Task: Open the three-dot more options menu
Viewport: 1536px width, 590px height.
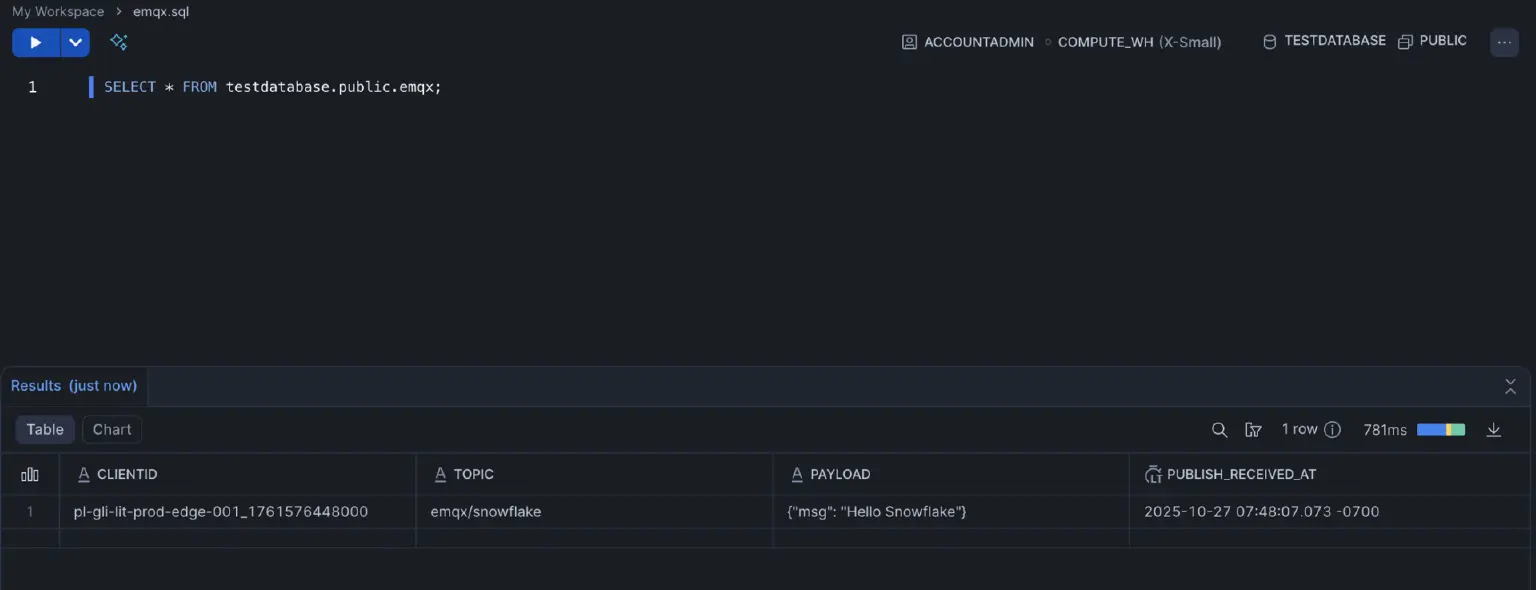Action: [1504, 42]
